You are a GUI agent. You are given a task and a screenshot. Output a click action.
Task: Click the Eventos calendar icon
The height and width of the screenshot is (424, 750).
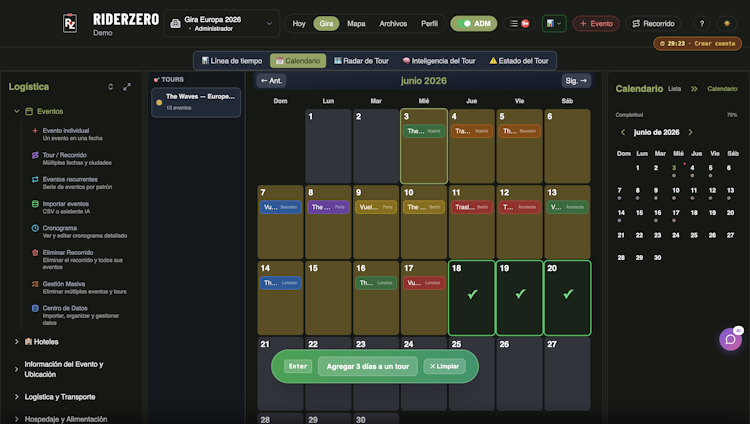click(29, 111)
